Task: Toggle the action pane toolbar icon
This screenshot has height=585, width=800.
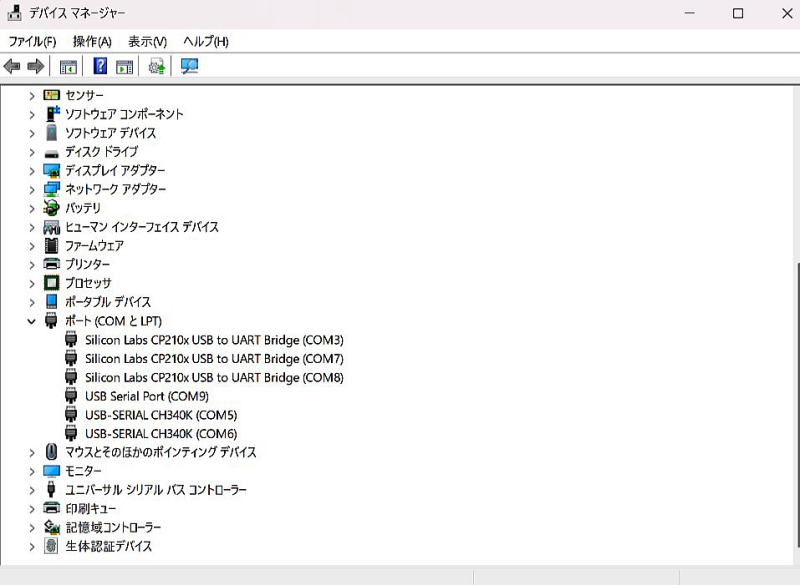Action: pos(124,67)
